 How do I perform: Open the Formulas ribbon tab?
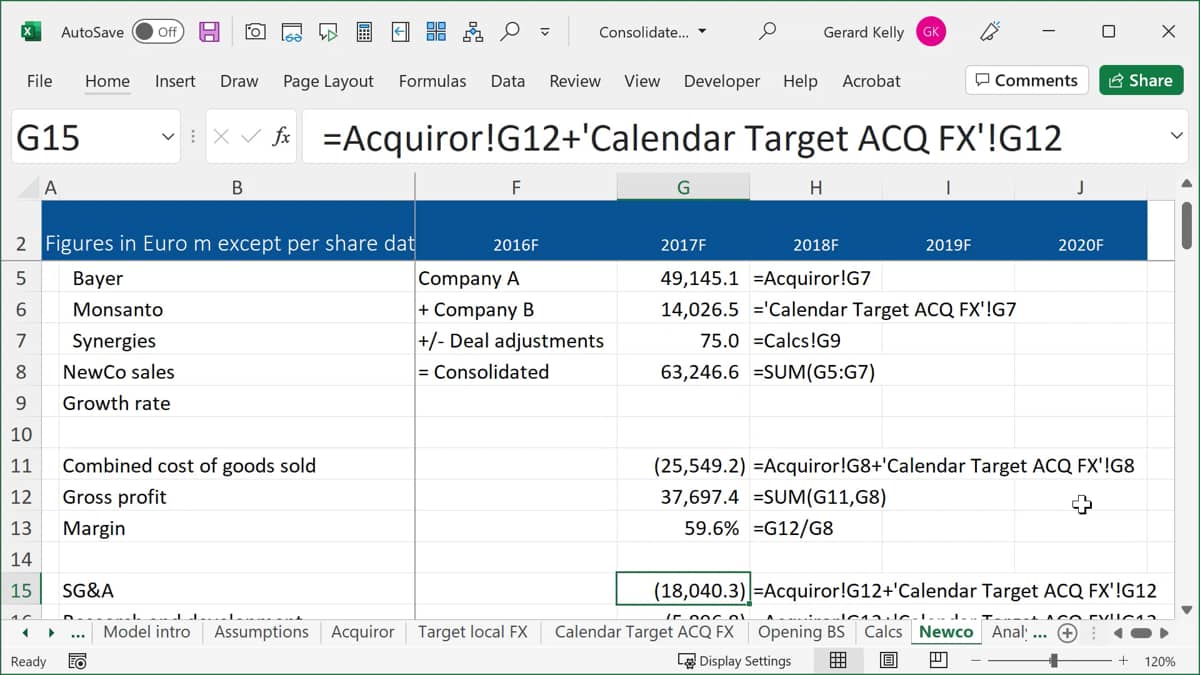[x=432, y=81]
